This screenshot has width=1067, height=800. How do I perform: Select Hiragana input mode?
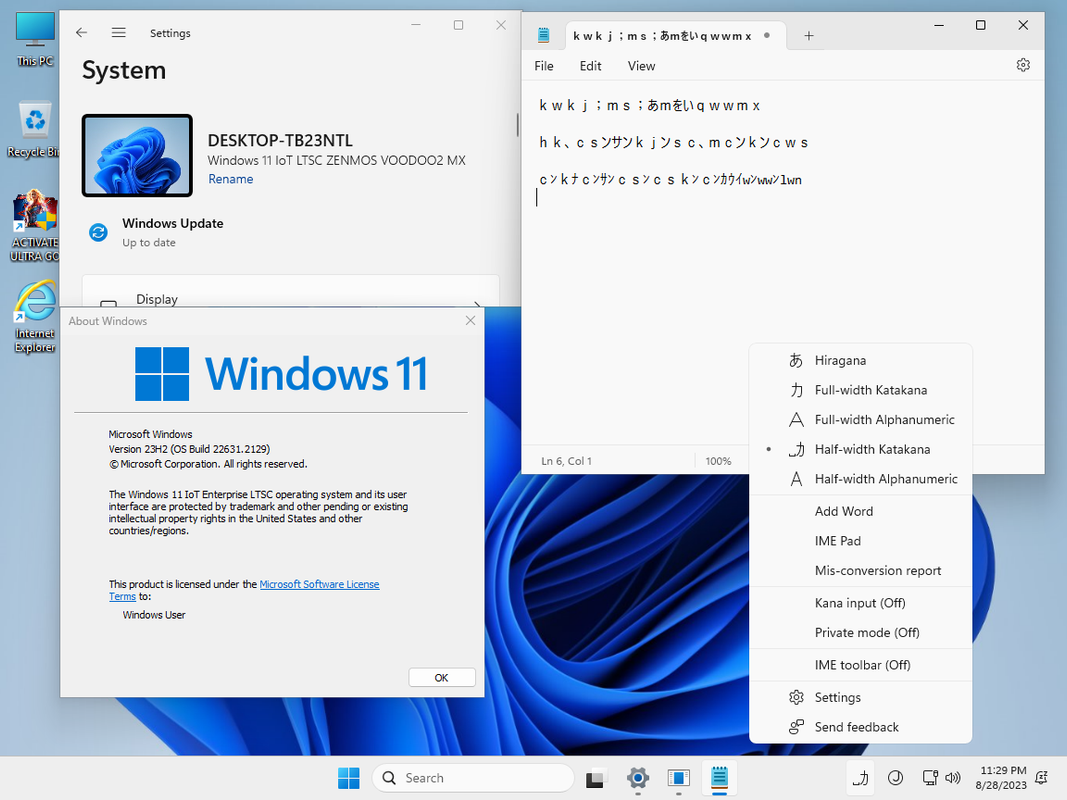[x=860, y=361]
